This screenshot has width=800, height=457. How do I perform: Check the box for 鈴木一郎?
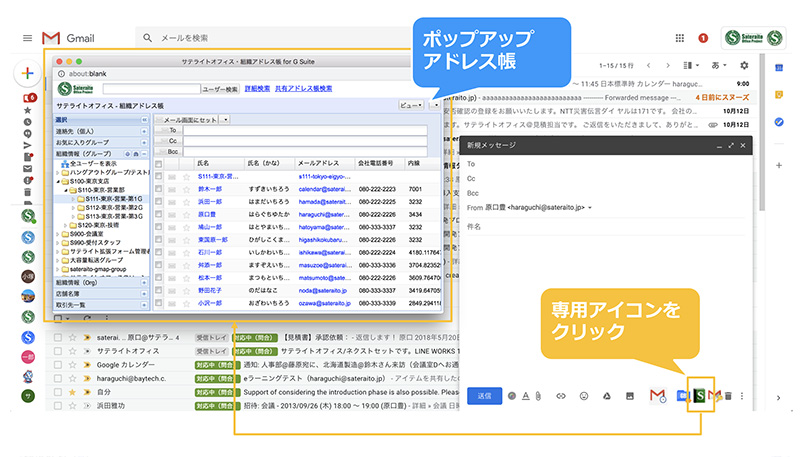pyautogui.click(x=159, y=189)
